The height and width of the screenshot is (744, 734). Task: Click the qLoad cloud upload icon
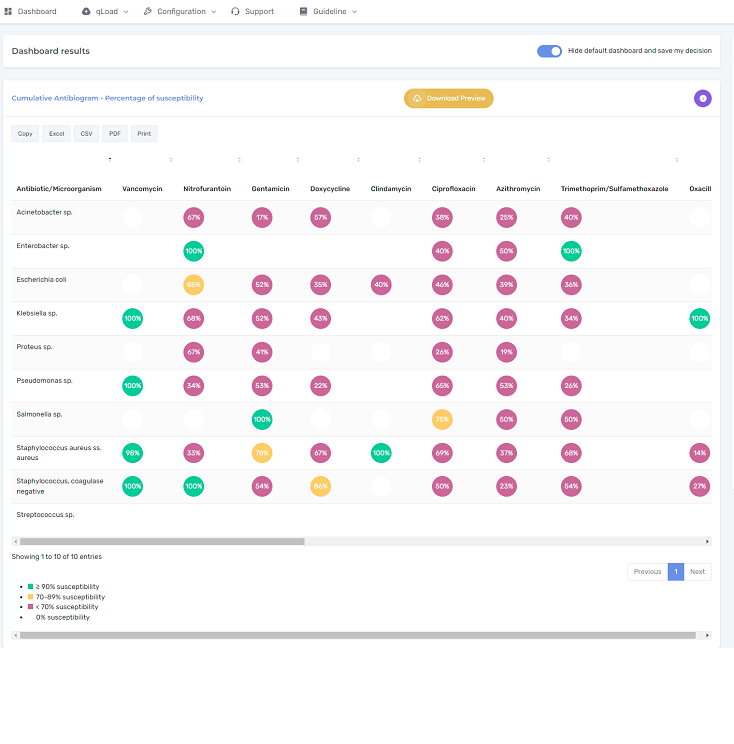click(86, 12)
